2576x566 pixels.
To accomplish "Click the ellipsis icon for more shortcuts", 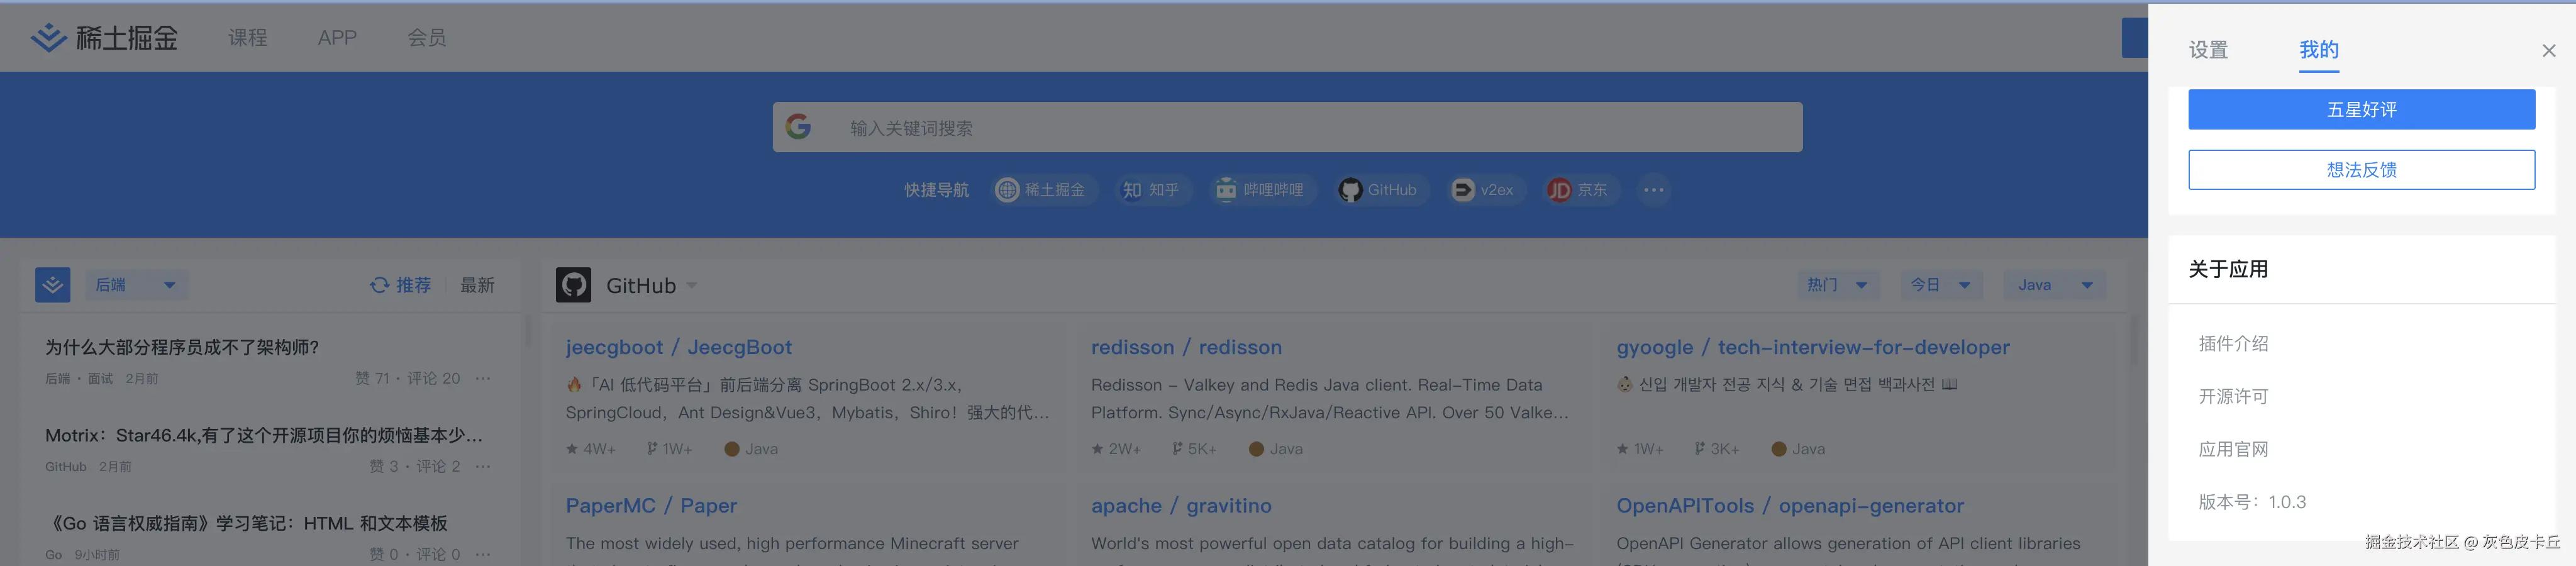I will point(1653,190).
